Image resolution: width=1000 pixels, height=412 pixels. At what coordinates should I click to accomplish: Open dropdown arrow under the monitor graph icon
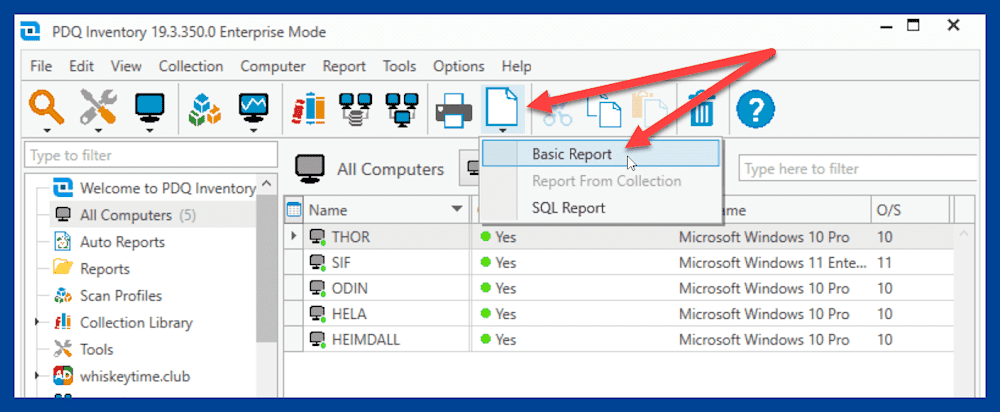coord(253,130)
